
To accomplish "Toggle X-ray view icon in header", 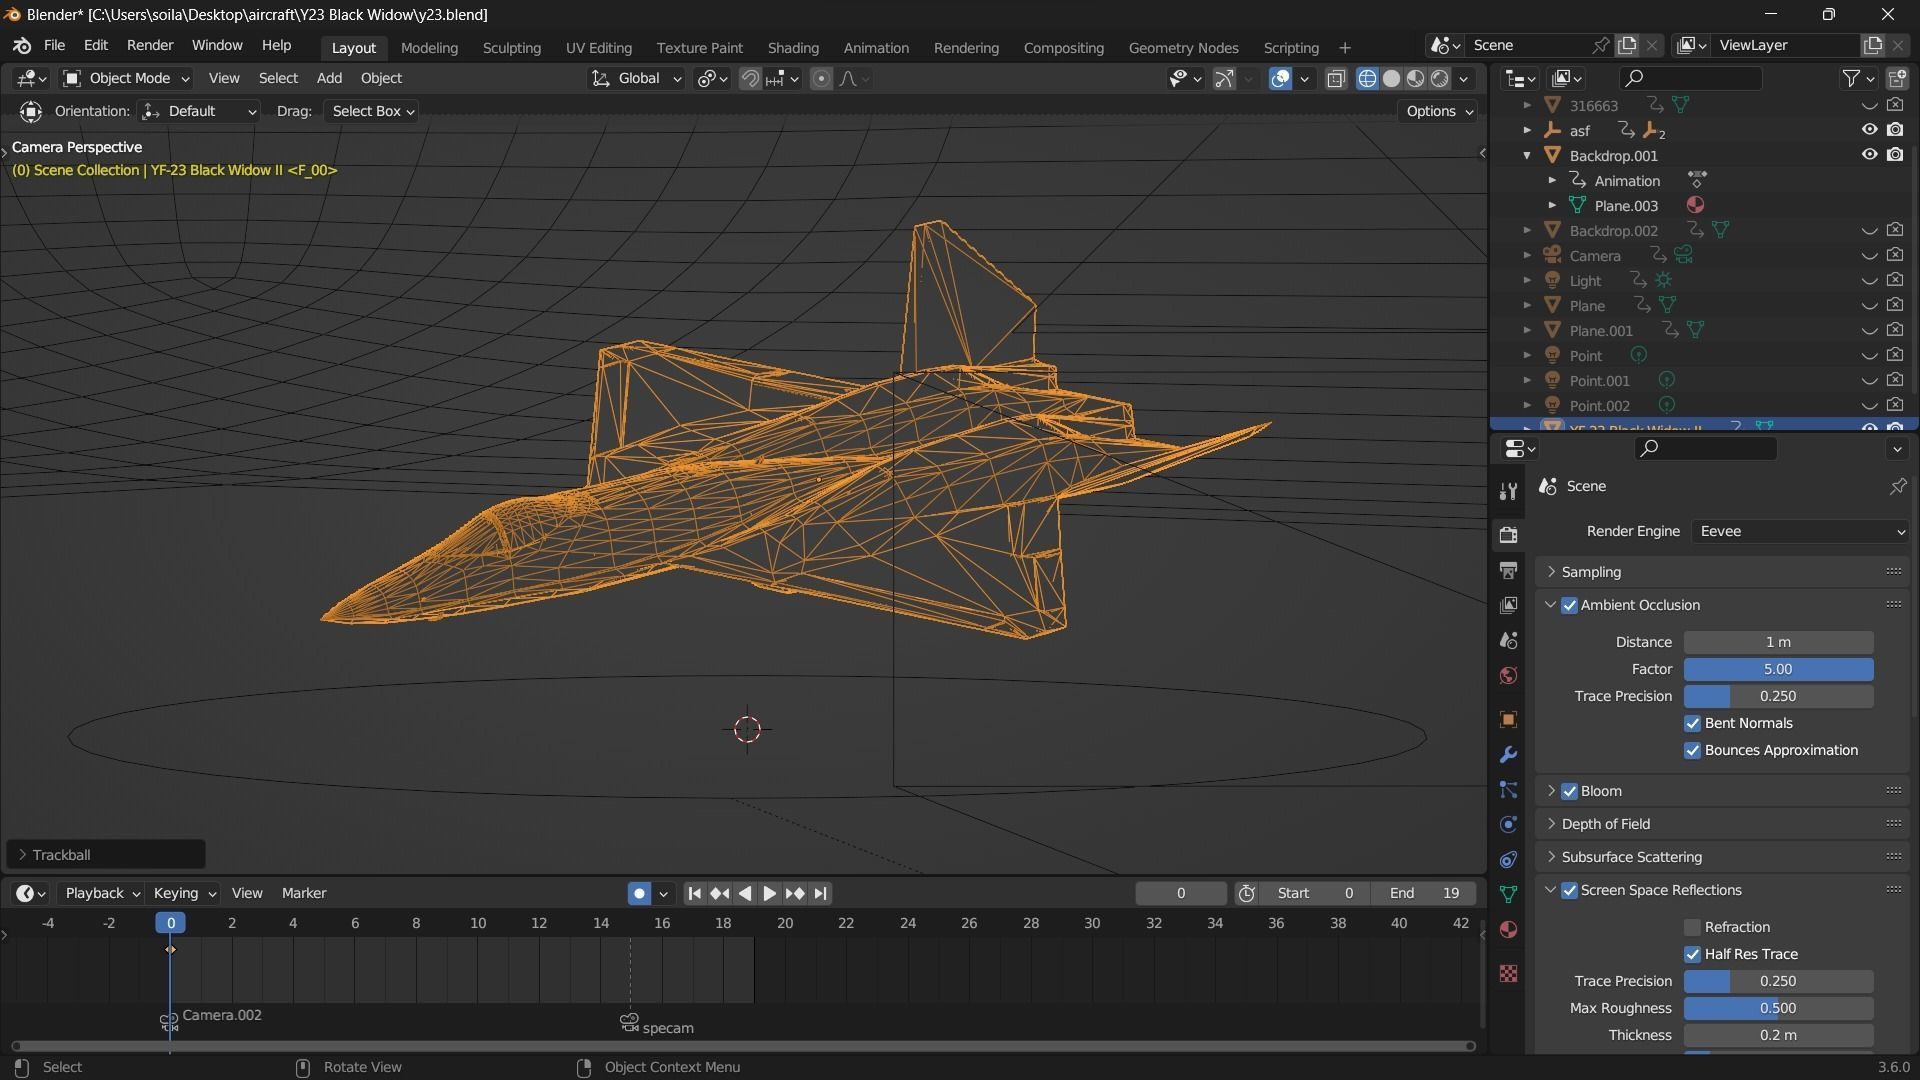I will point(1336,78).
